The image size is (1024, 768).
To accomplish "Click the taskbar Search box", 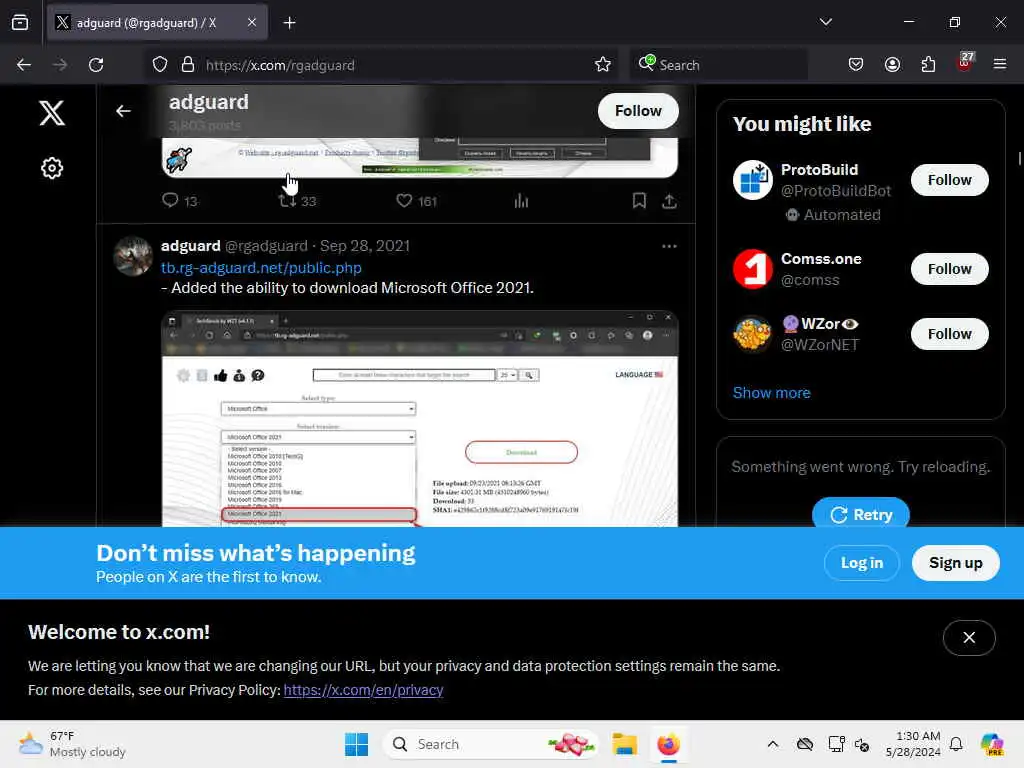I will pyautogui.click(x=491, y=744).
